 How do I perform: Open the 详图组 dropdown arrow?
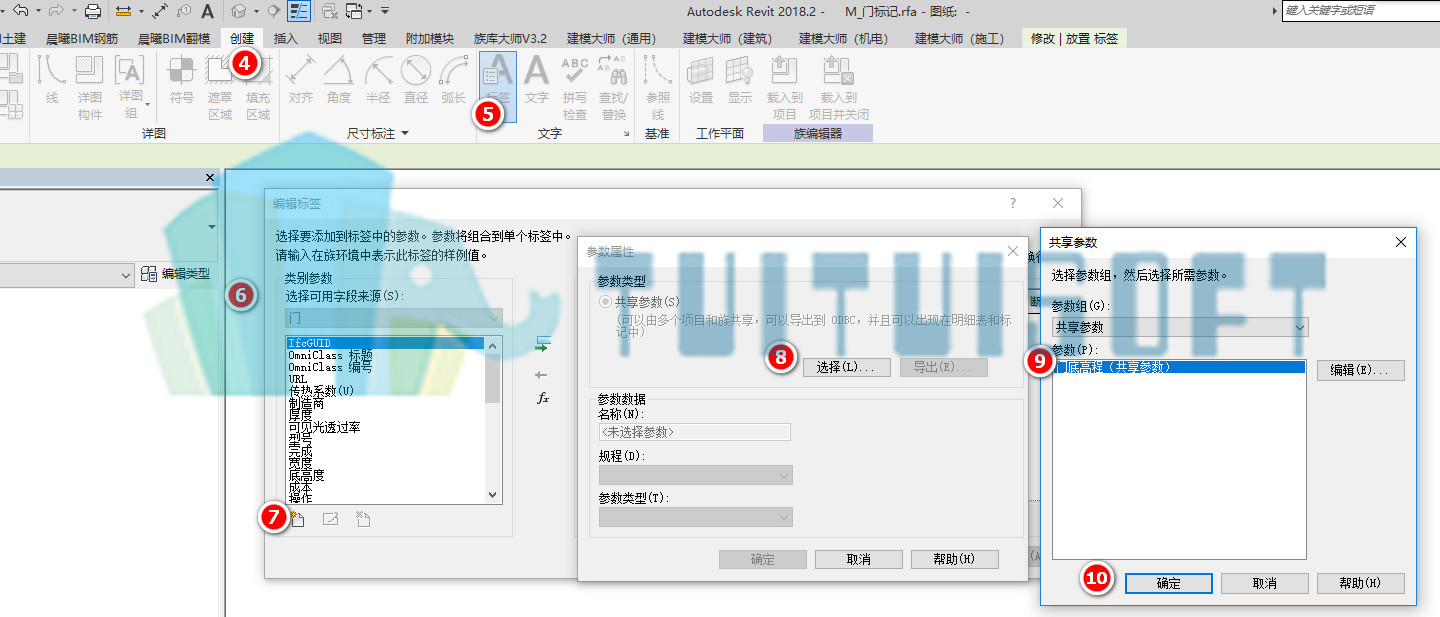pyautogui.click(x=147, y=103)
